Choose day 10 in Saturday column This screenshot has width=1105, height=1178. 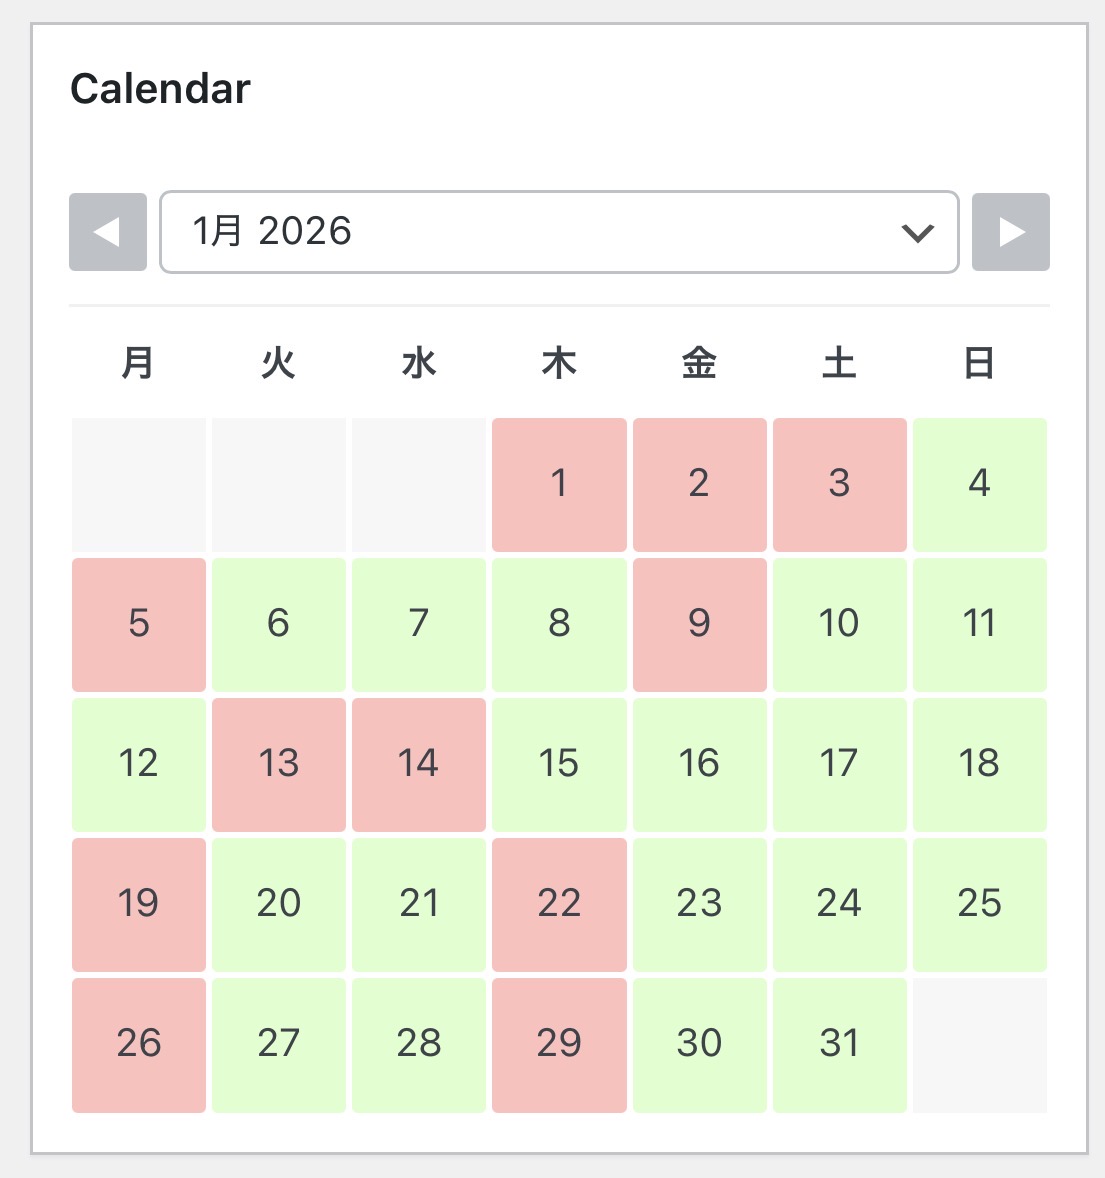[839, 625]
